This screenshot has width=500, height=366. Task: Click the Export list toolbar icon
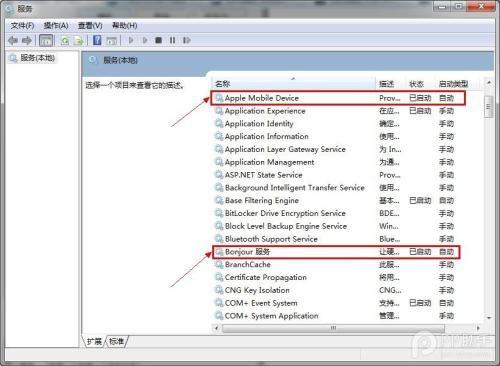click(79, 41)
